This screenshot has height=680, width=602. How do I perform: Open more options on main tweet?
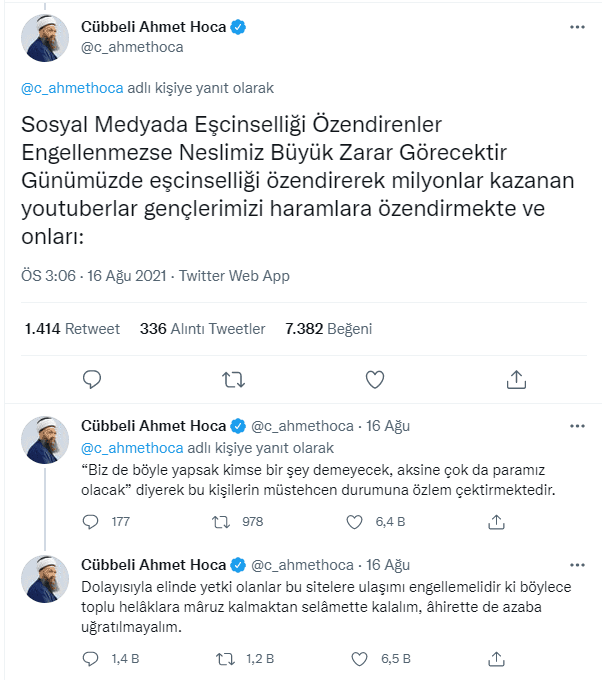tap(577, 27)
